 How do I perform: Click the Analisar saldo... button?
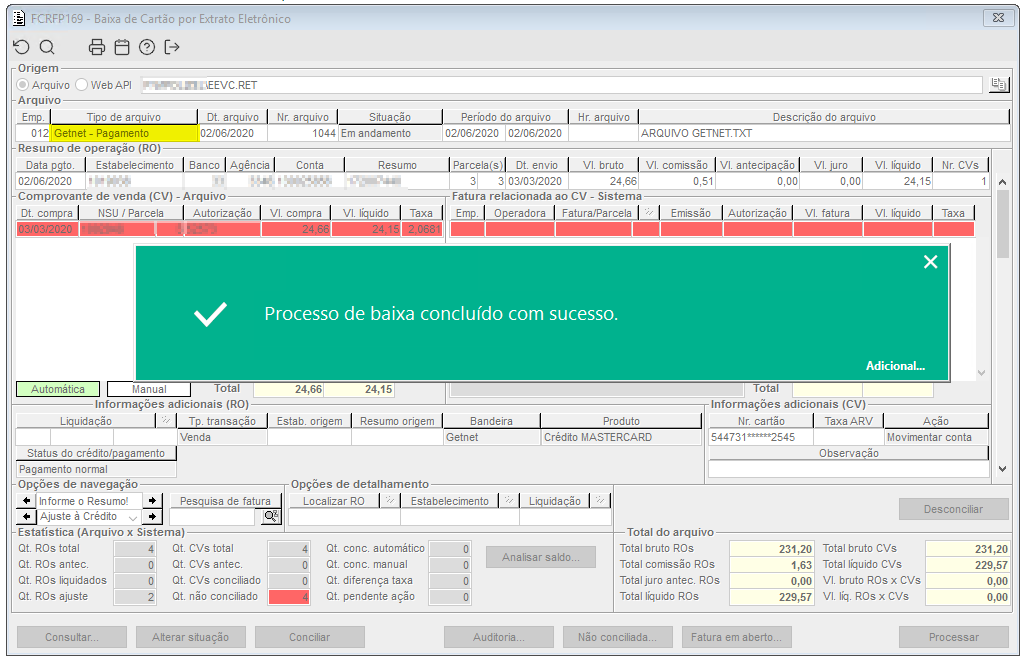pyautogui.click(x=540, y=557)
